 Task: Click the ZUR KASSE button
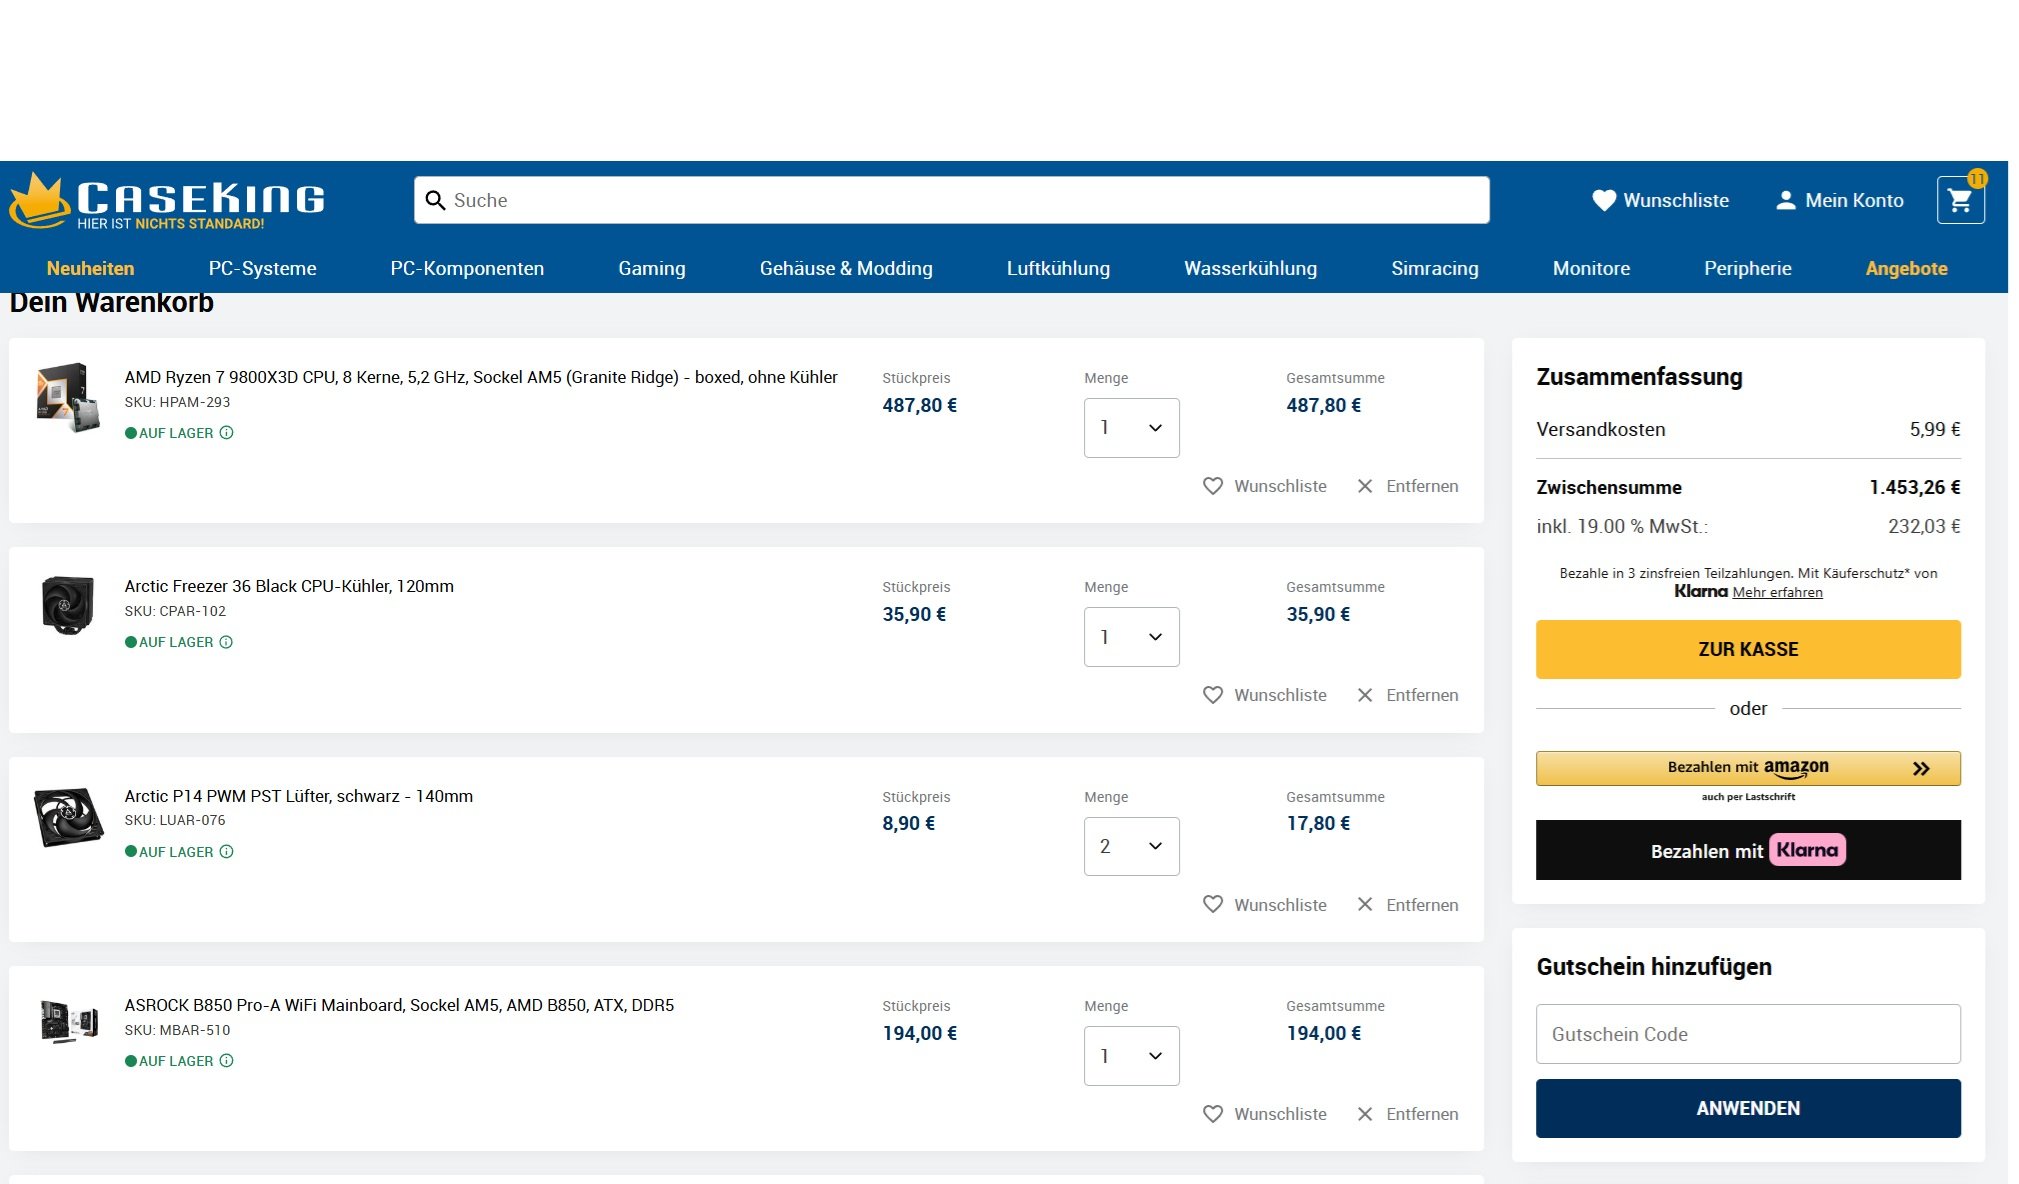pyautogui.click(x=1747, y=649)
